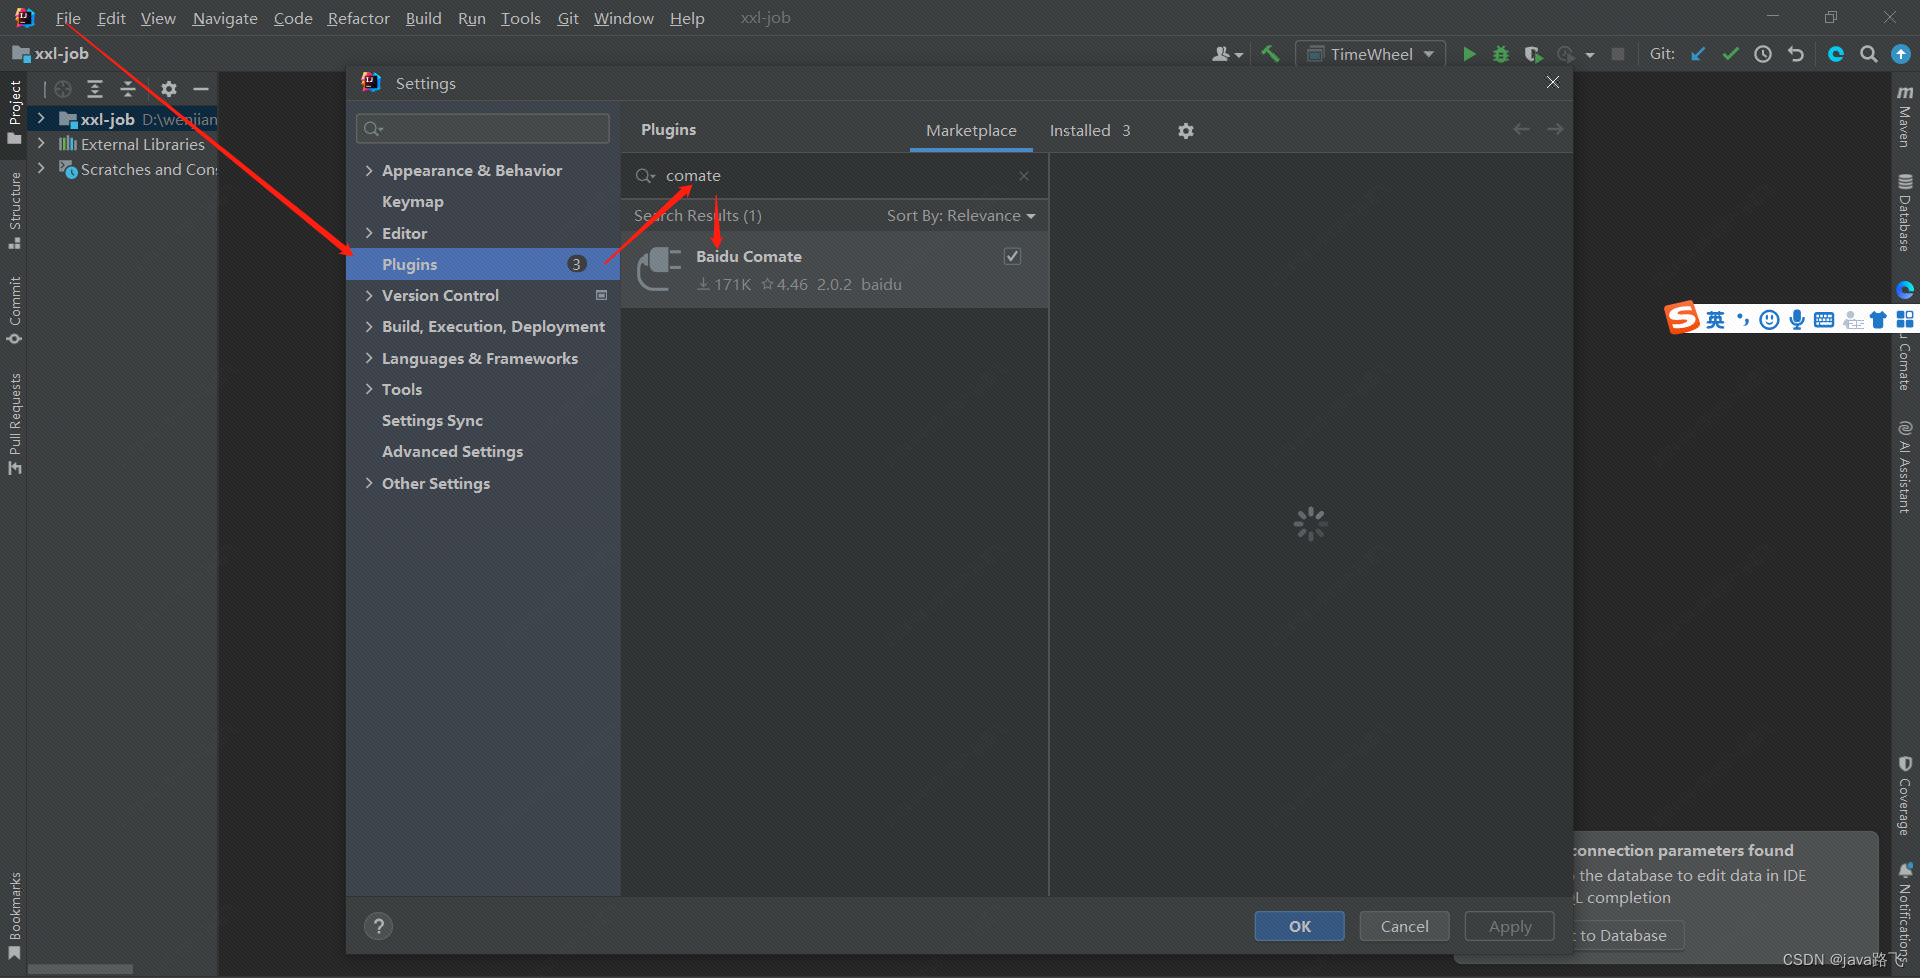Open Bookmarks tool window
Viewport: 1920px width, 978px height.
[x=14, y=915]
